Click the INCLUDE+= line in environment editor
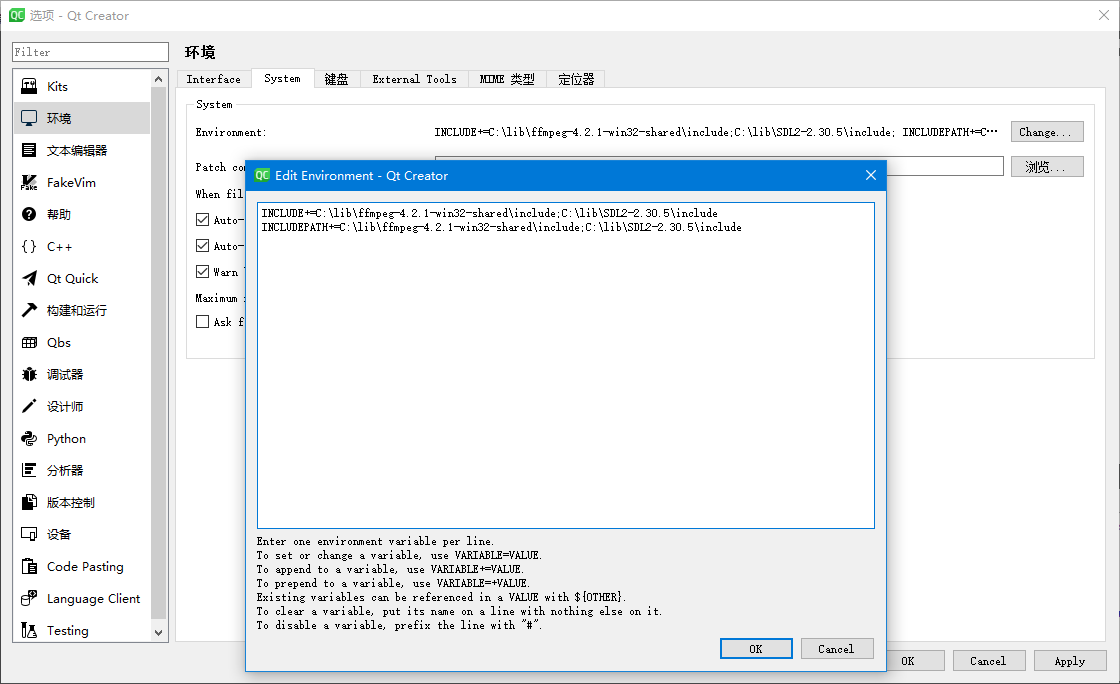Screen dimensions: 1120x684 (x=489, y=213)
